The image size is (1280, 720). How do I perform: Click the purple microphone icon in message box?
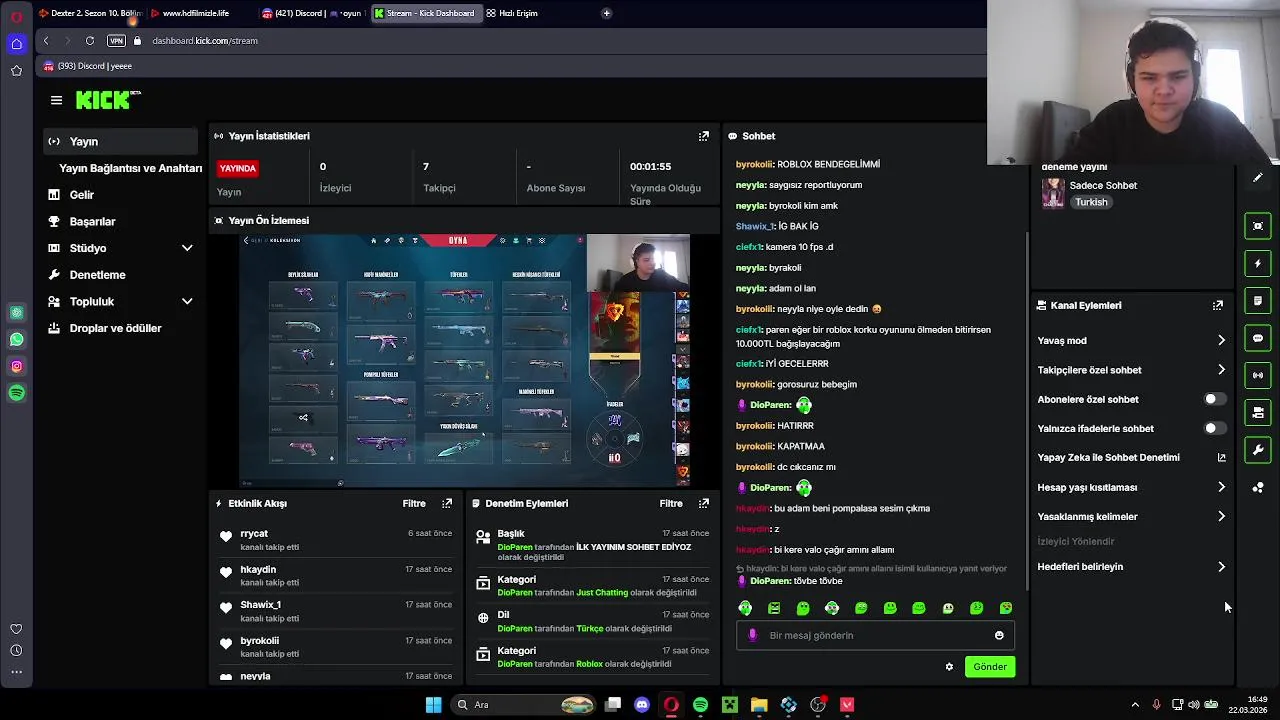coord(753,635)
